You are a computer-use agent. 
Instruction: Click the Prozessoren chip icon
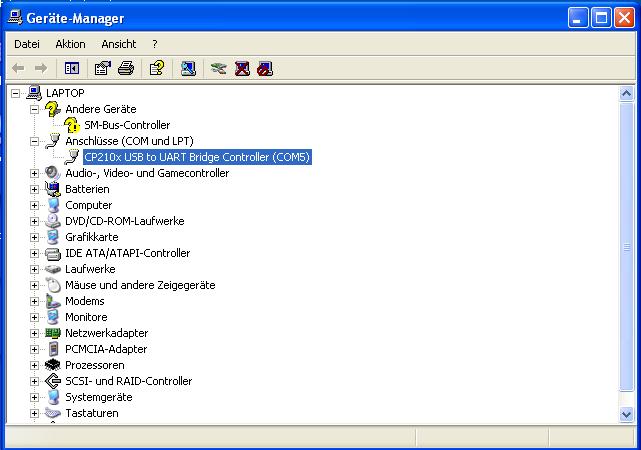[x=53, y=365]
